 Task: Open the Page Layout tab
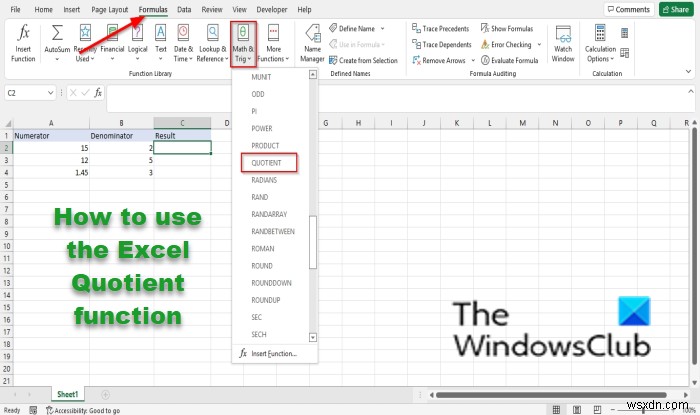(109, 9)
